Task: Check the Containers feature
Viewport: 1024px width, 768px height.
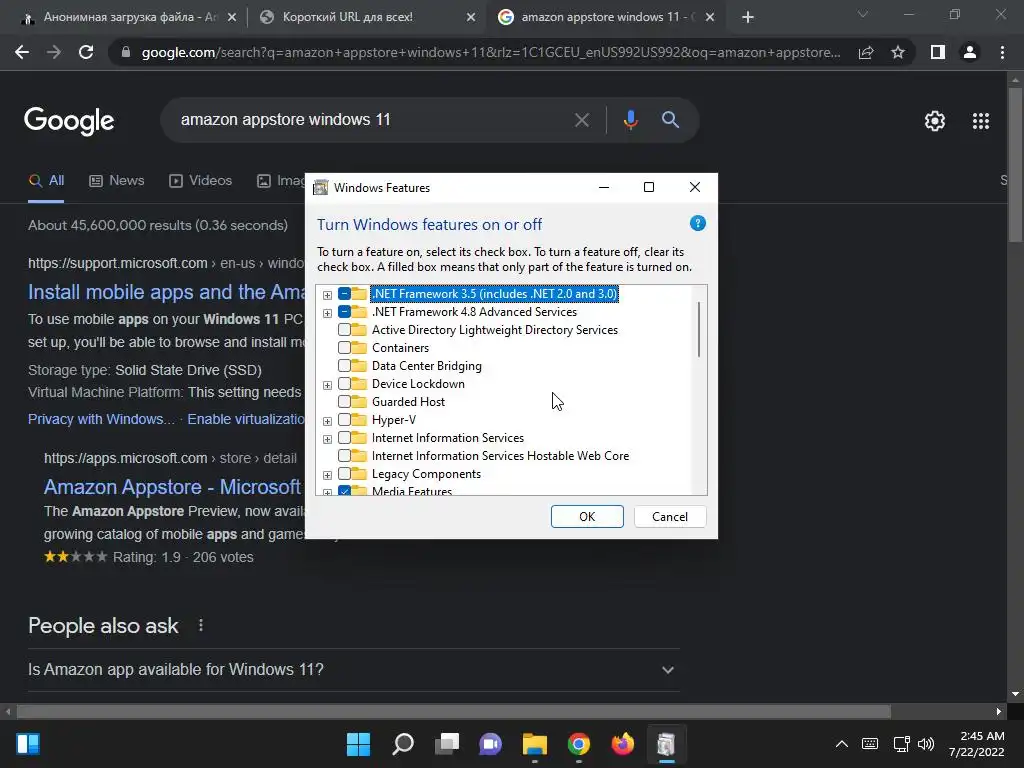Action: click(344, 347)
